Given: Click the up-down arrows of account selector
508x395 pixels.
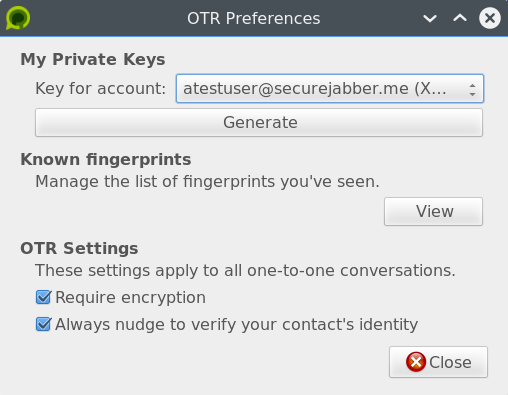Looking at the screenshot, I should 472,89.
